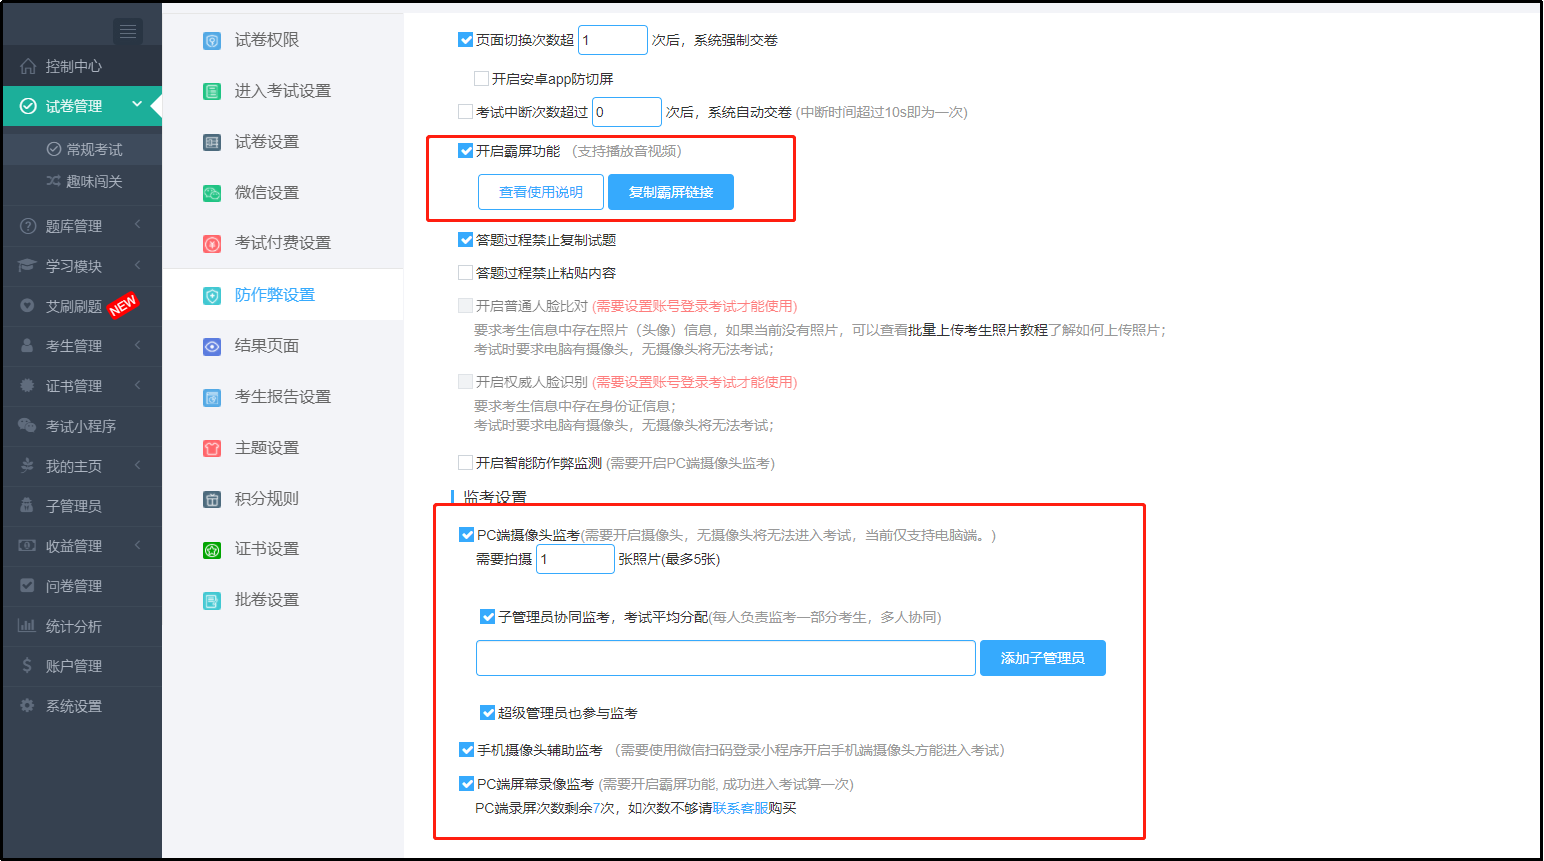Click the 考试中断次数 number input field
Viewport: 1544px width, 861px height.
click(627, 112)
